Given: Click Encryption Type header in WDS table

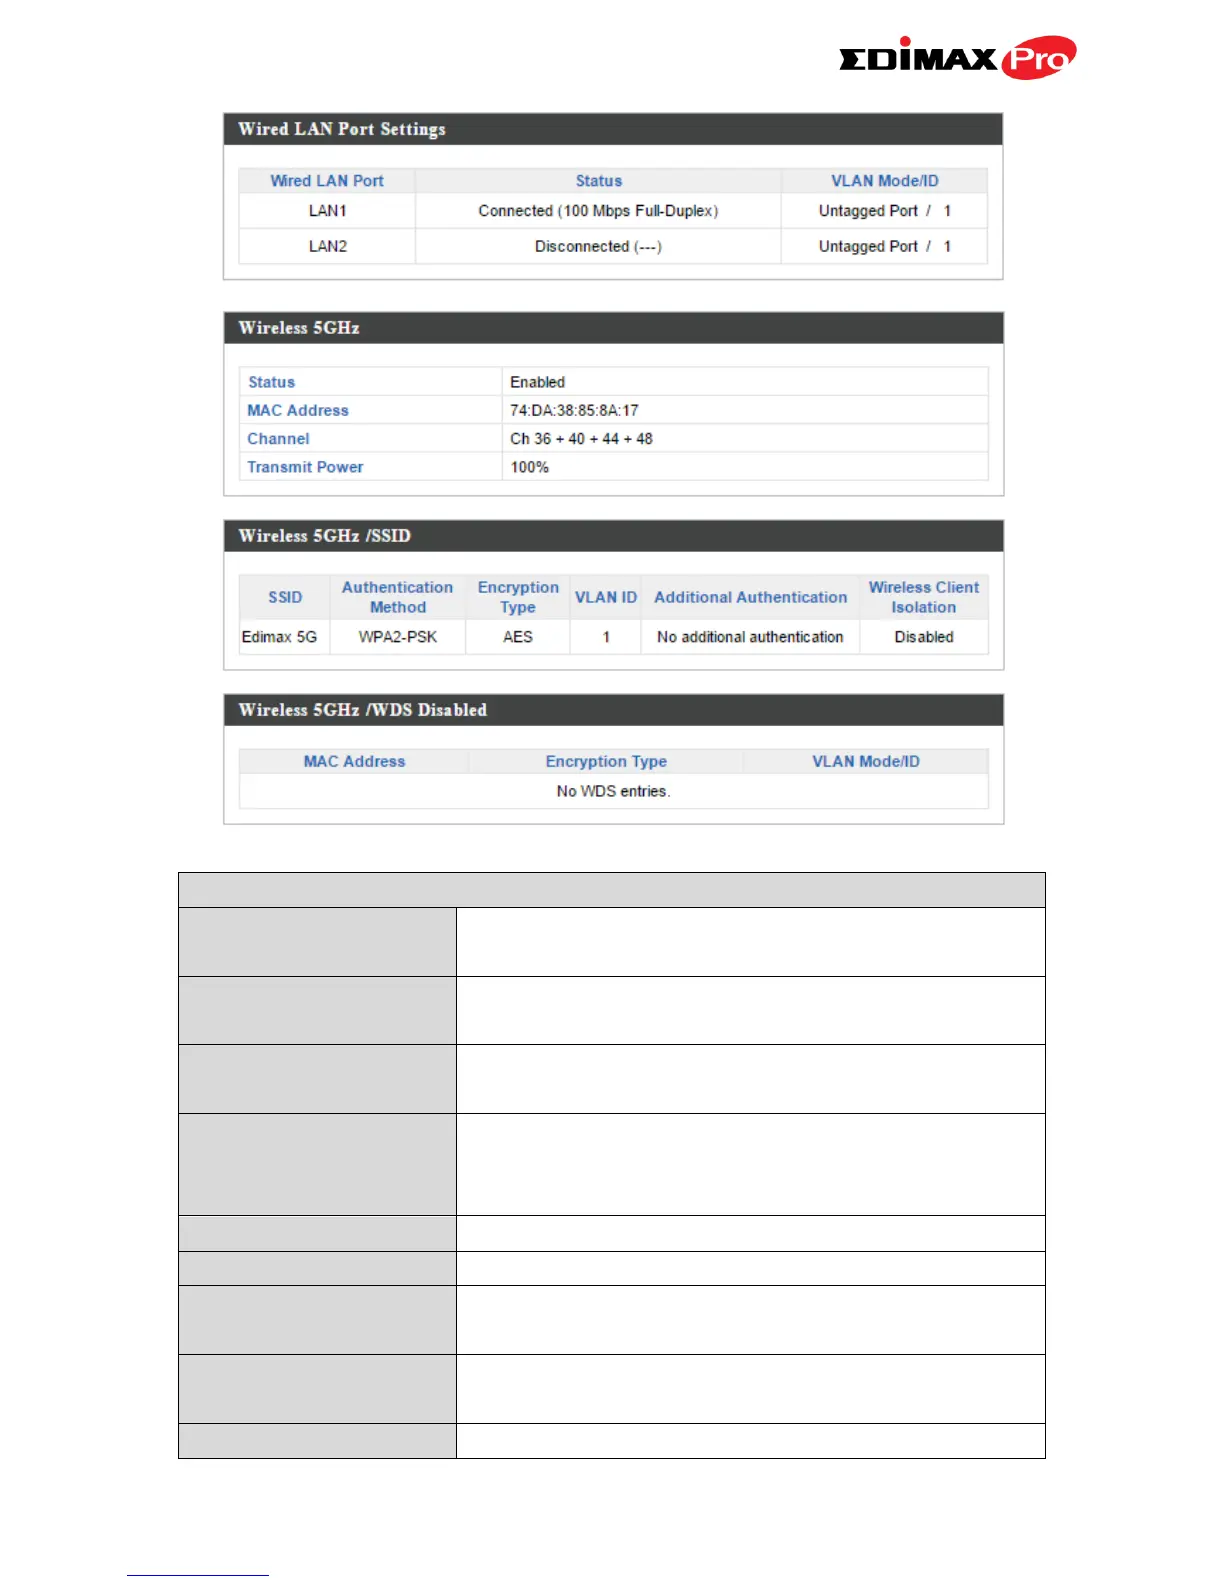Looking at the screenshot, I should [x=606, y=761].
